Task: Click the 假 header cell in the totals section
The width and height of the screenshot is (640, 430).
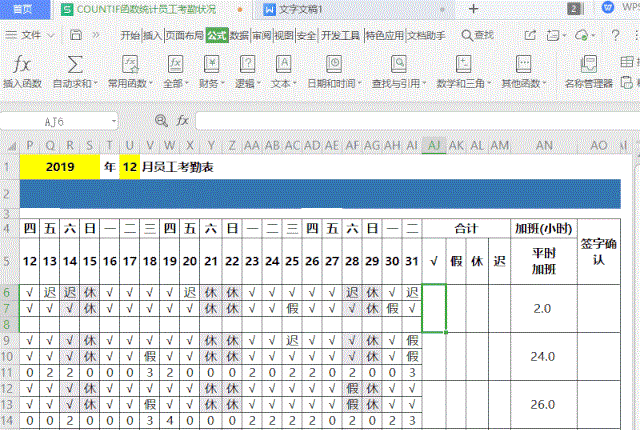Action: (456, 261)
